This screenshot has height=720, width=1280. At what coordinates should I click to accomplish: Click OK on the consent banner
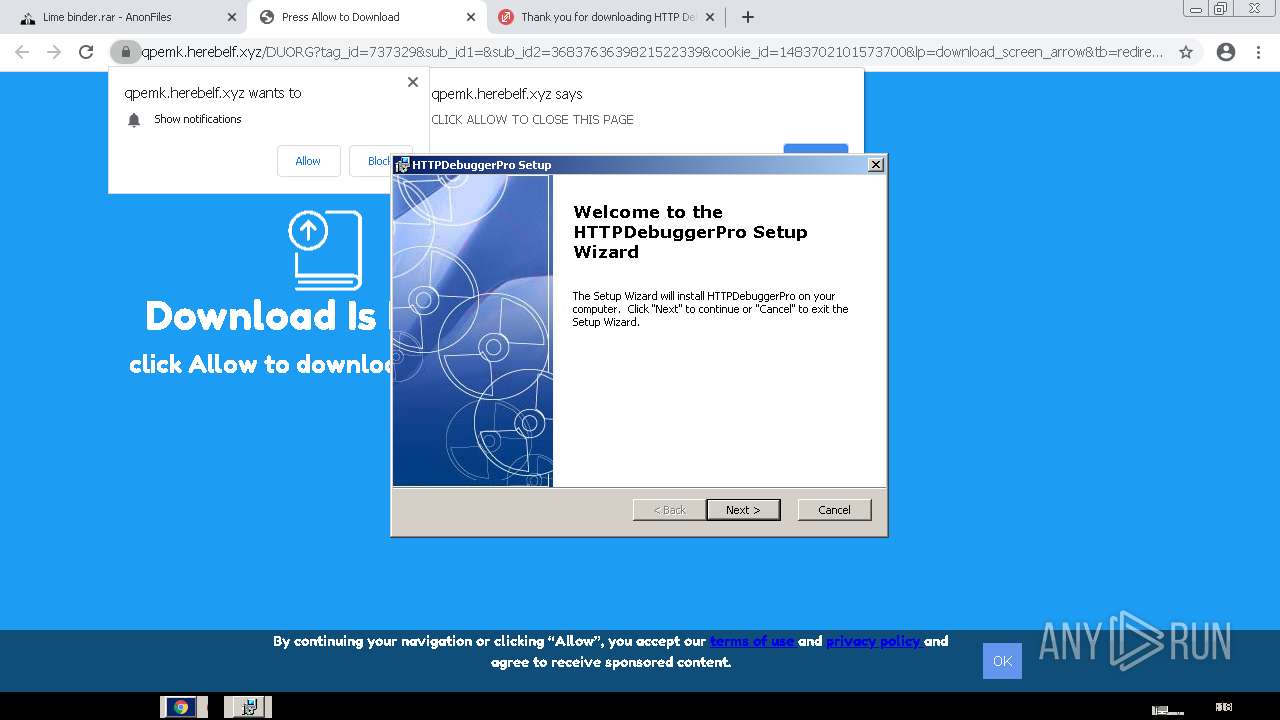click(x=1002, y=661)
